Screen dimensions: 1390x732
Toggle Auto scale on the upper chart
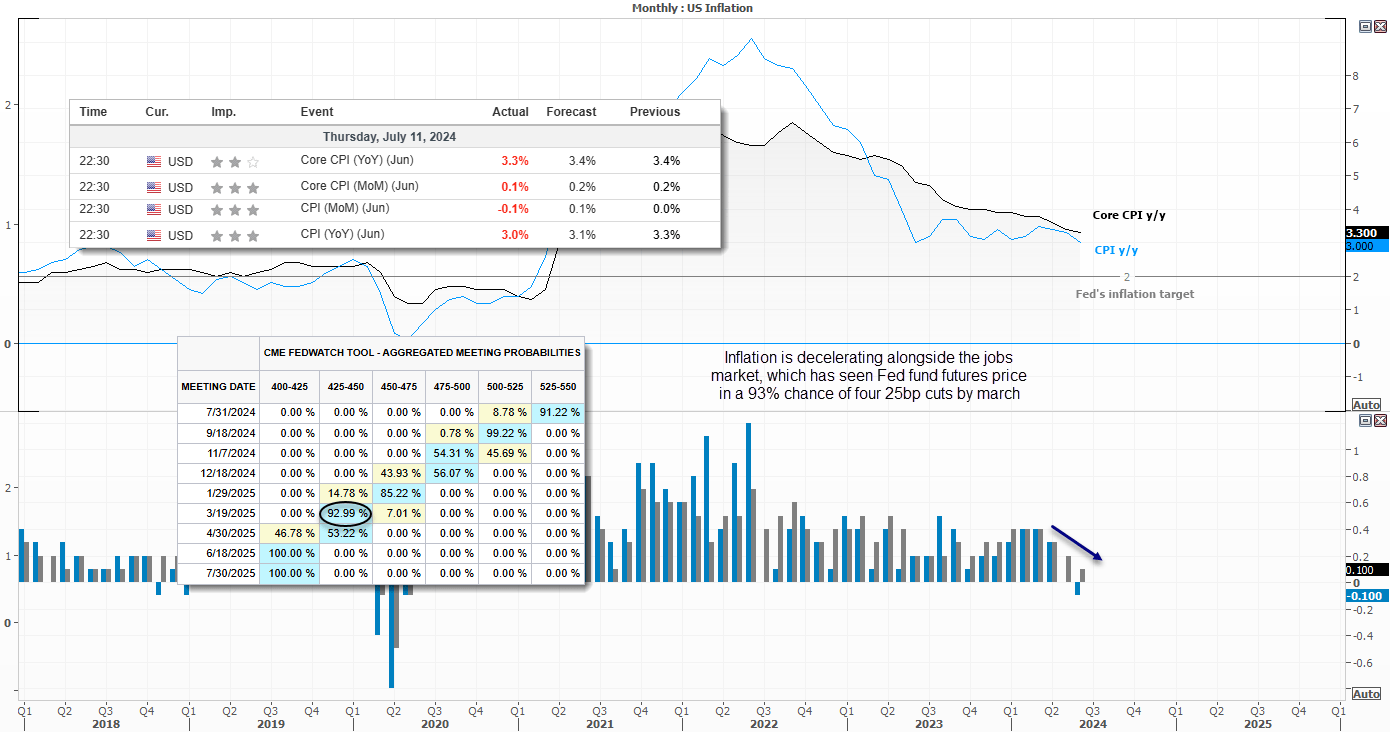coord(1366,405)
